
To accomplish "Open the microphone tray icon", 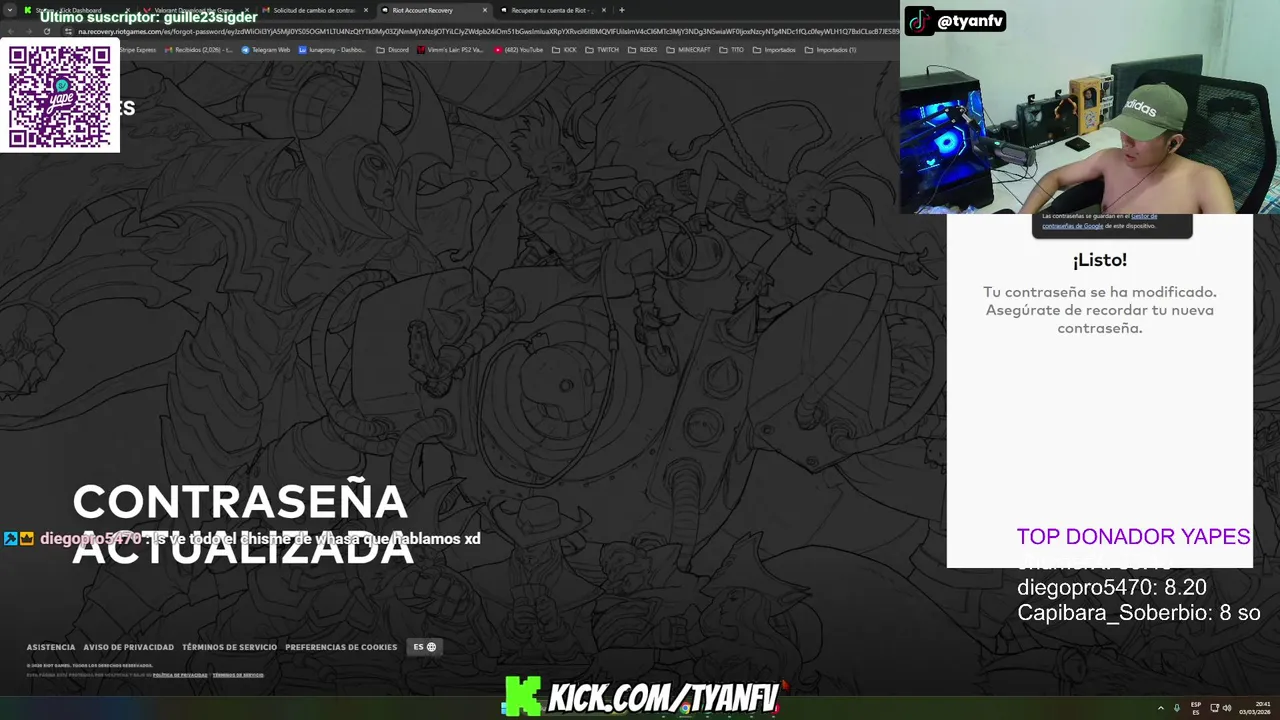I will click(1177, 708).
